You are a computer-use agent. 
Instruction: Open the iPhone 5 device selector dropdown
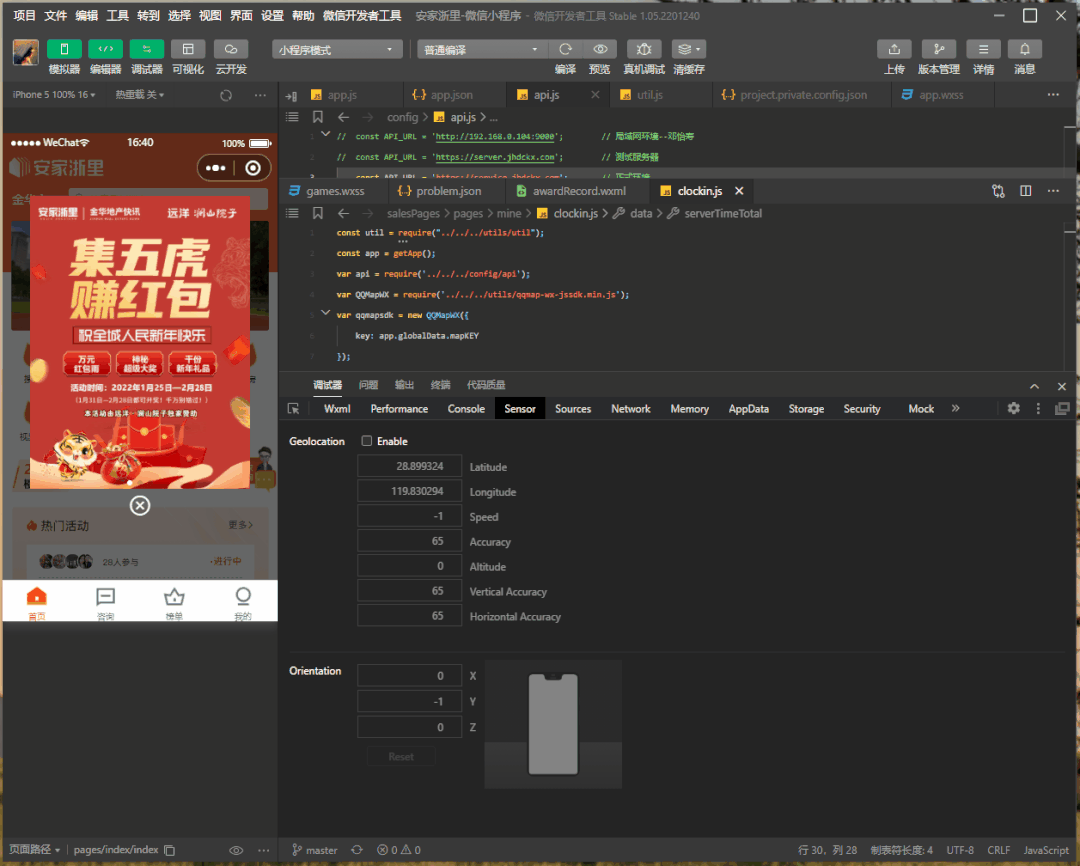[54, 94]
